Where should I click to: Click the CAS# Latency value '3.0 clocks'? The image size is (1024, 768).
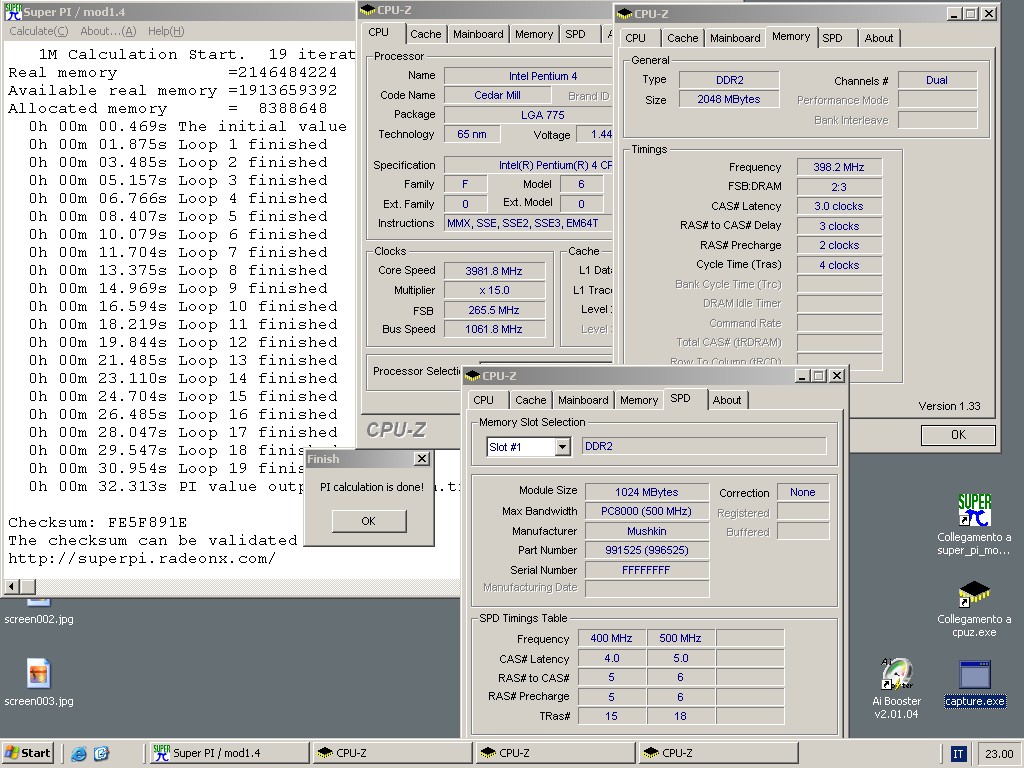pyautogui.click(x=839, y=206)
